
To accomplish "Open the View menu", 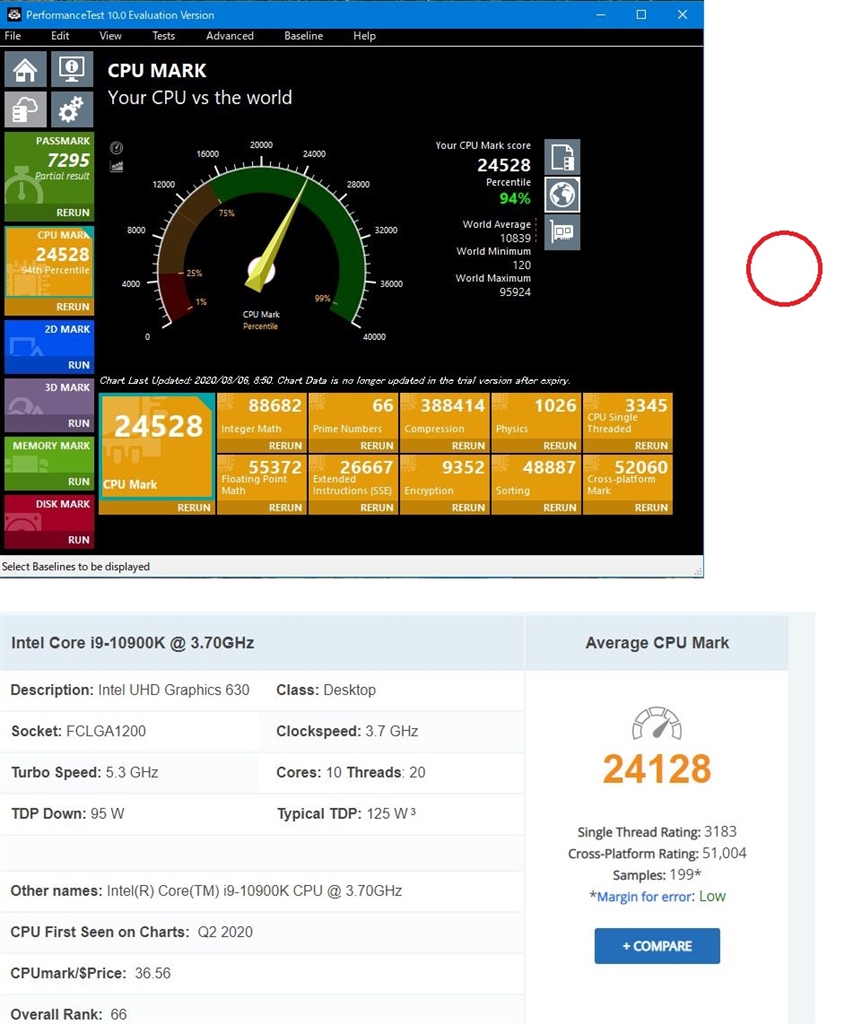I will point(110,36).
